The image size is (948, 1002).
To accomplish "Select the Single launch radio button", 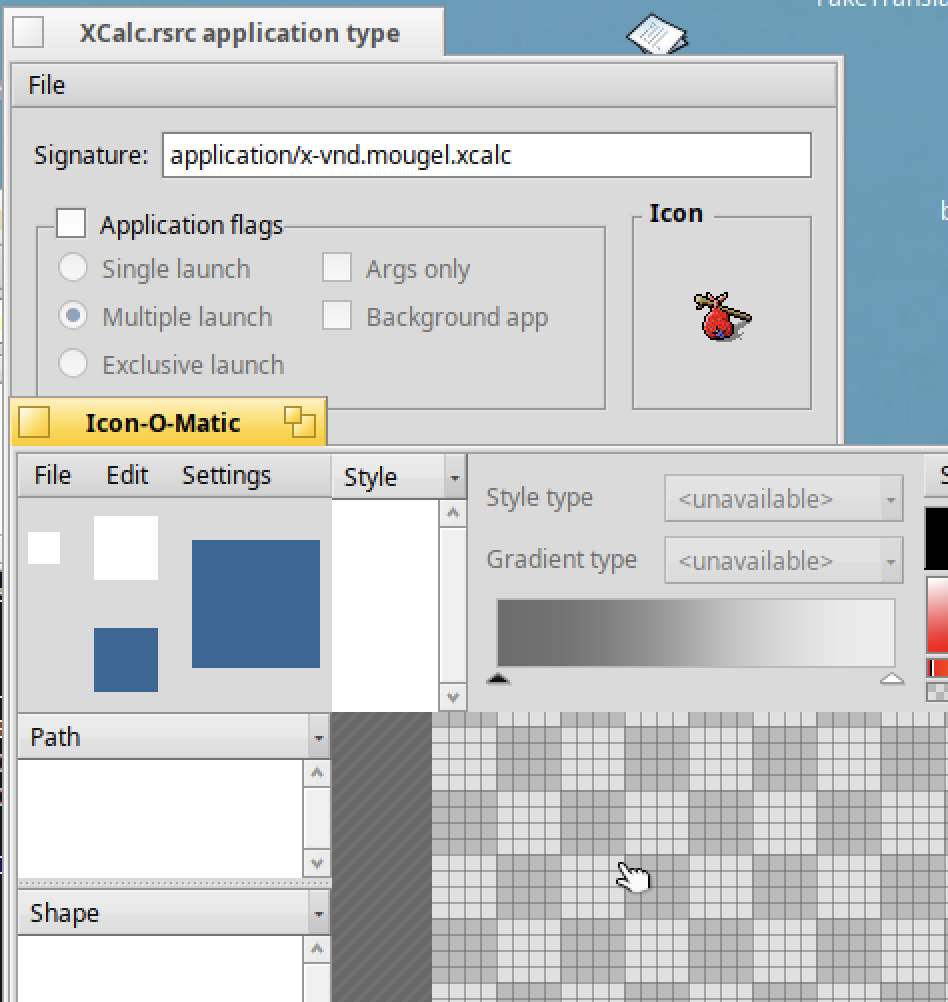I will [73, 268].
